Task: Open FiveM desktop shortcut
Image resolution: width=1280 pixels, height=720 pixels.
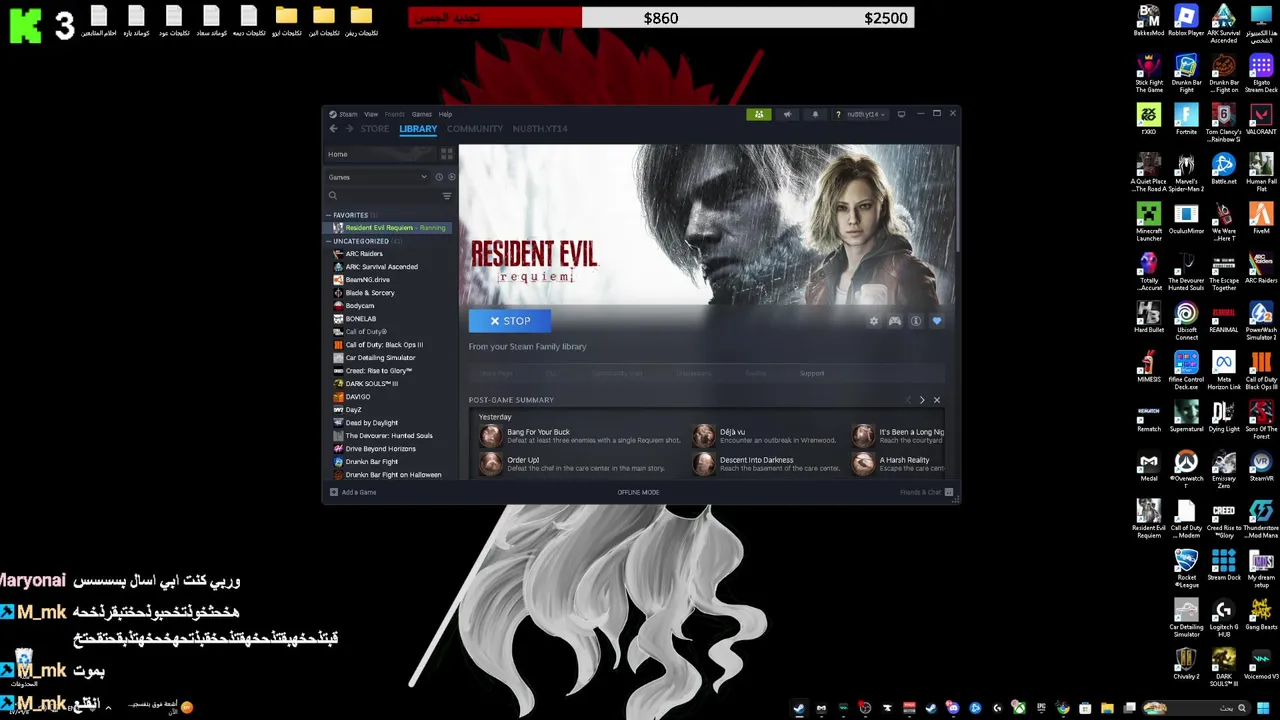Action: point(1261,219)
